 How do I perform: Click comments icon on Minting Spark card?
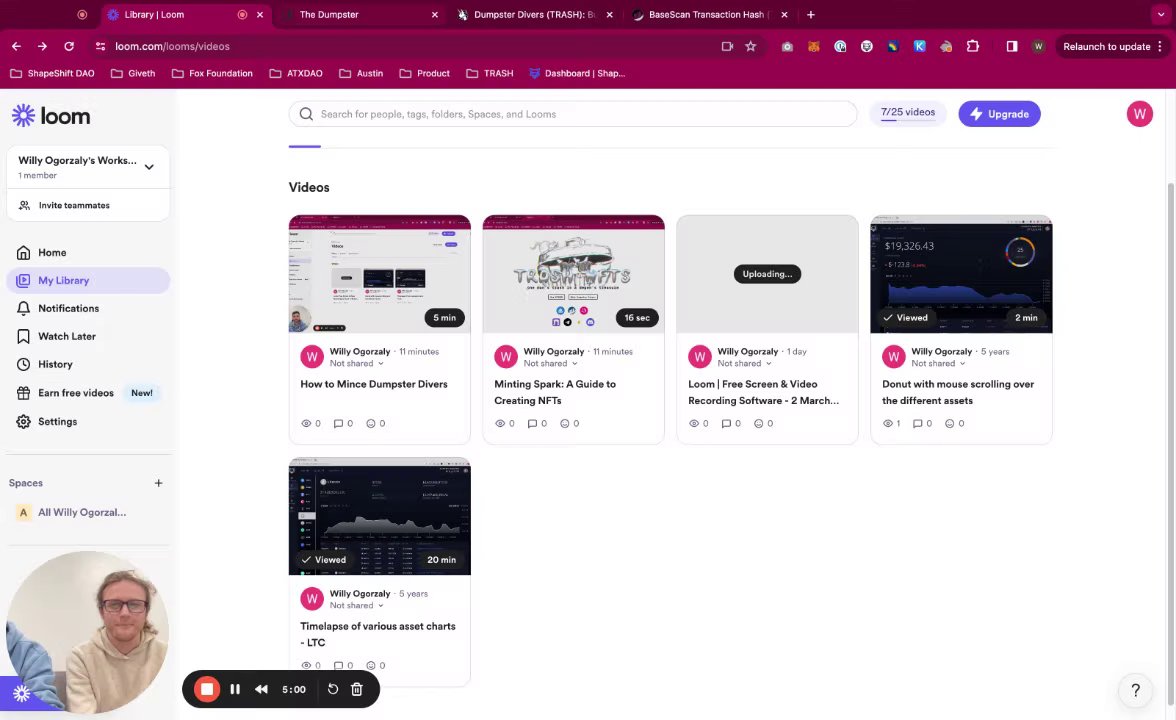[x=532, y=424]
